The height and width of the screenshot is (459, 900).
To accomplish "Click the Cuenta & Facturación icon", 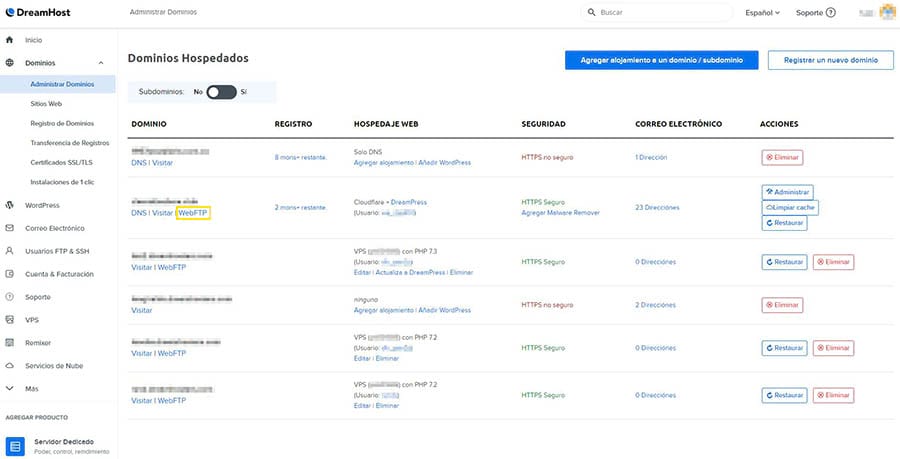I will 10,274.
